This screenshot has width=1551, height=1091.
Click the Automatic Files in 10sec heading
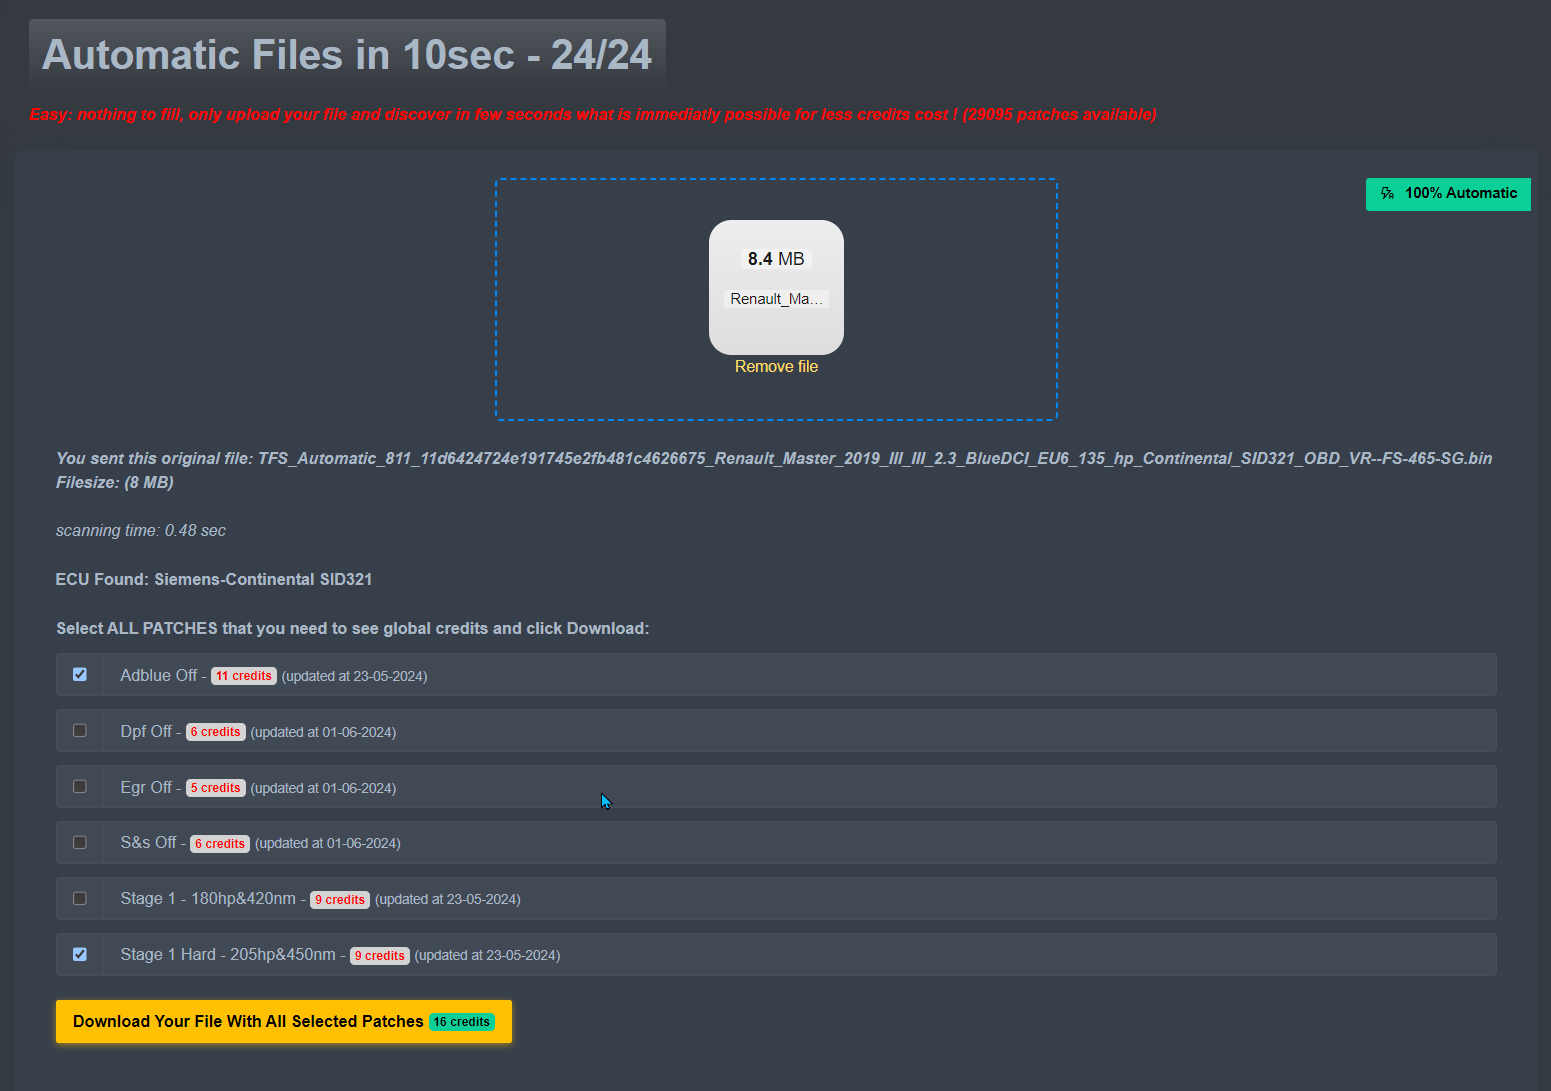pos(347,55)
